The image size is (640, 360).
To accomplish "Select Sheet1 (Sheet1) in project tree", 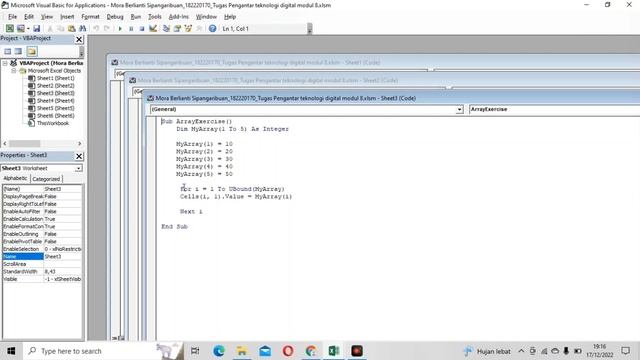I will click(x=56, y=78).
